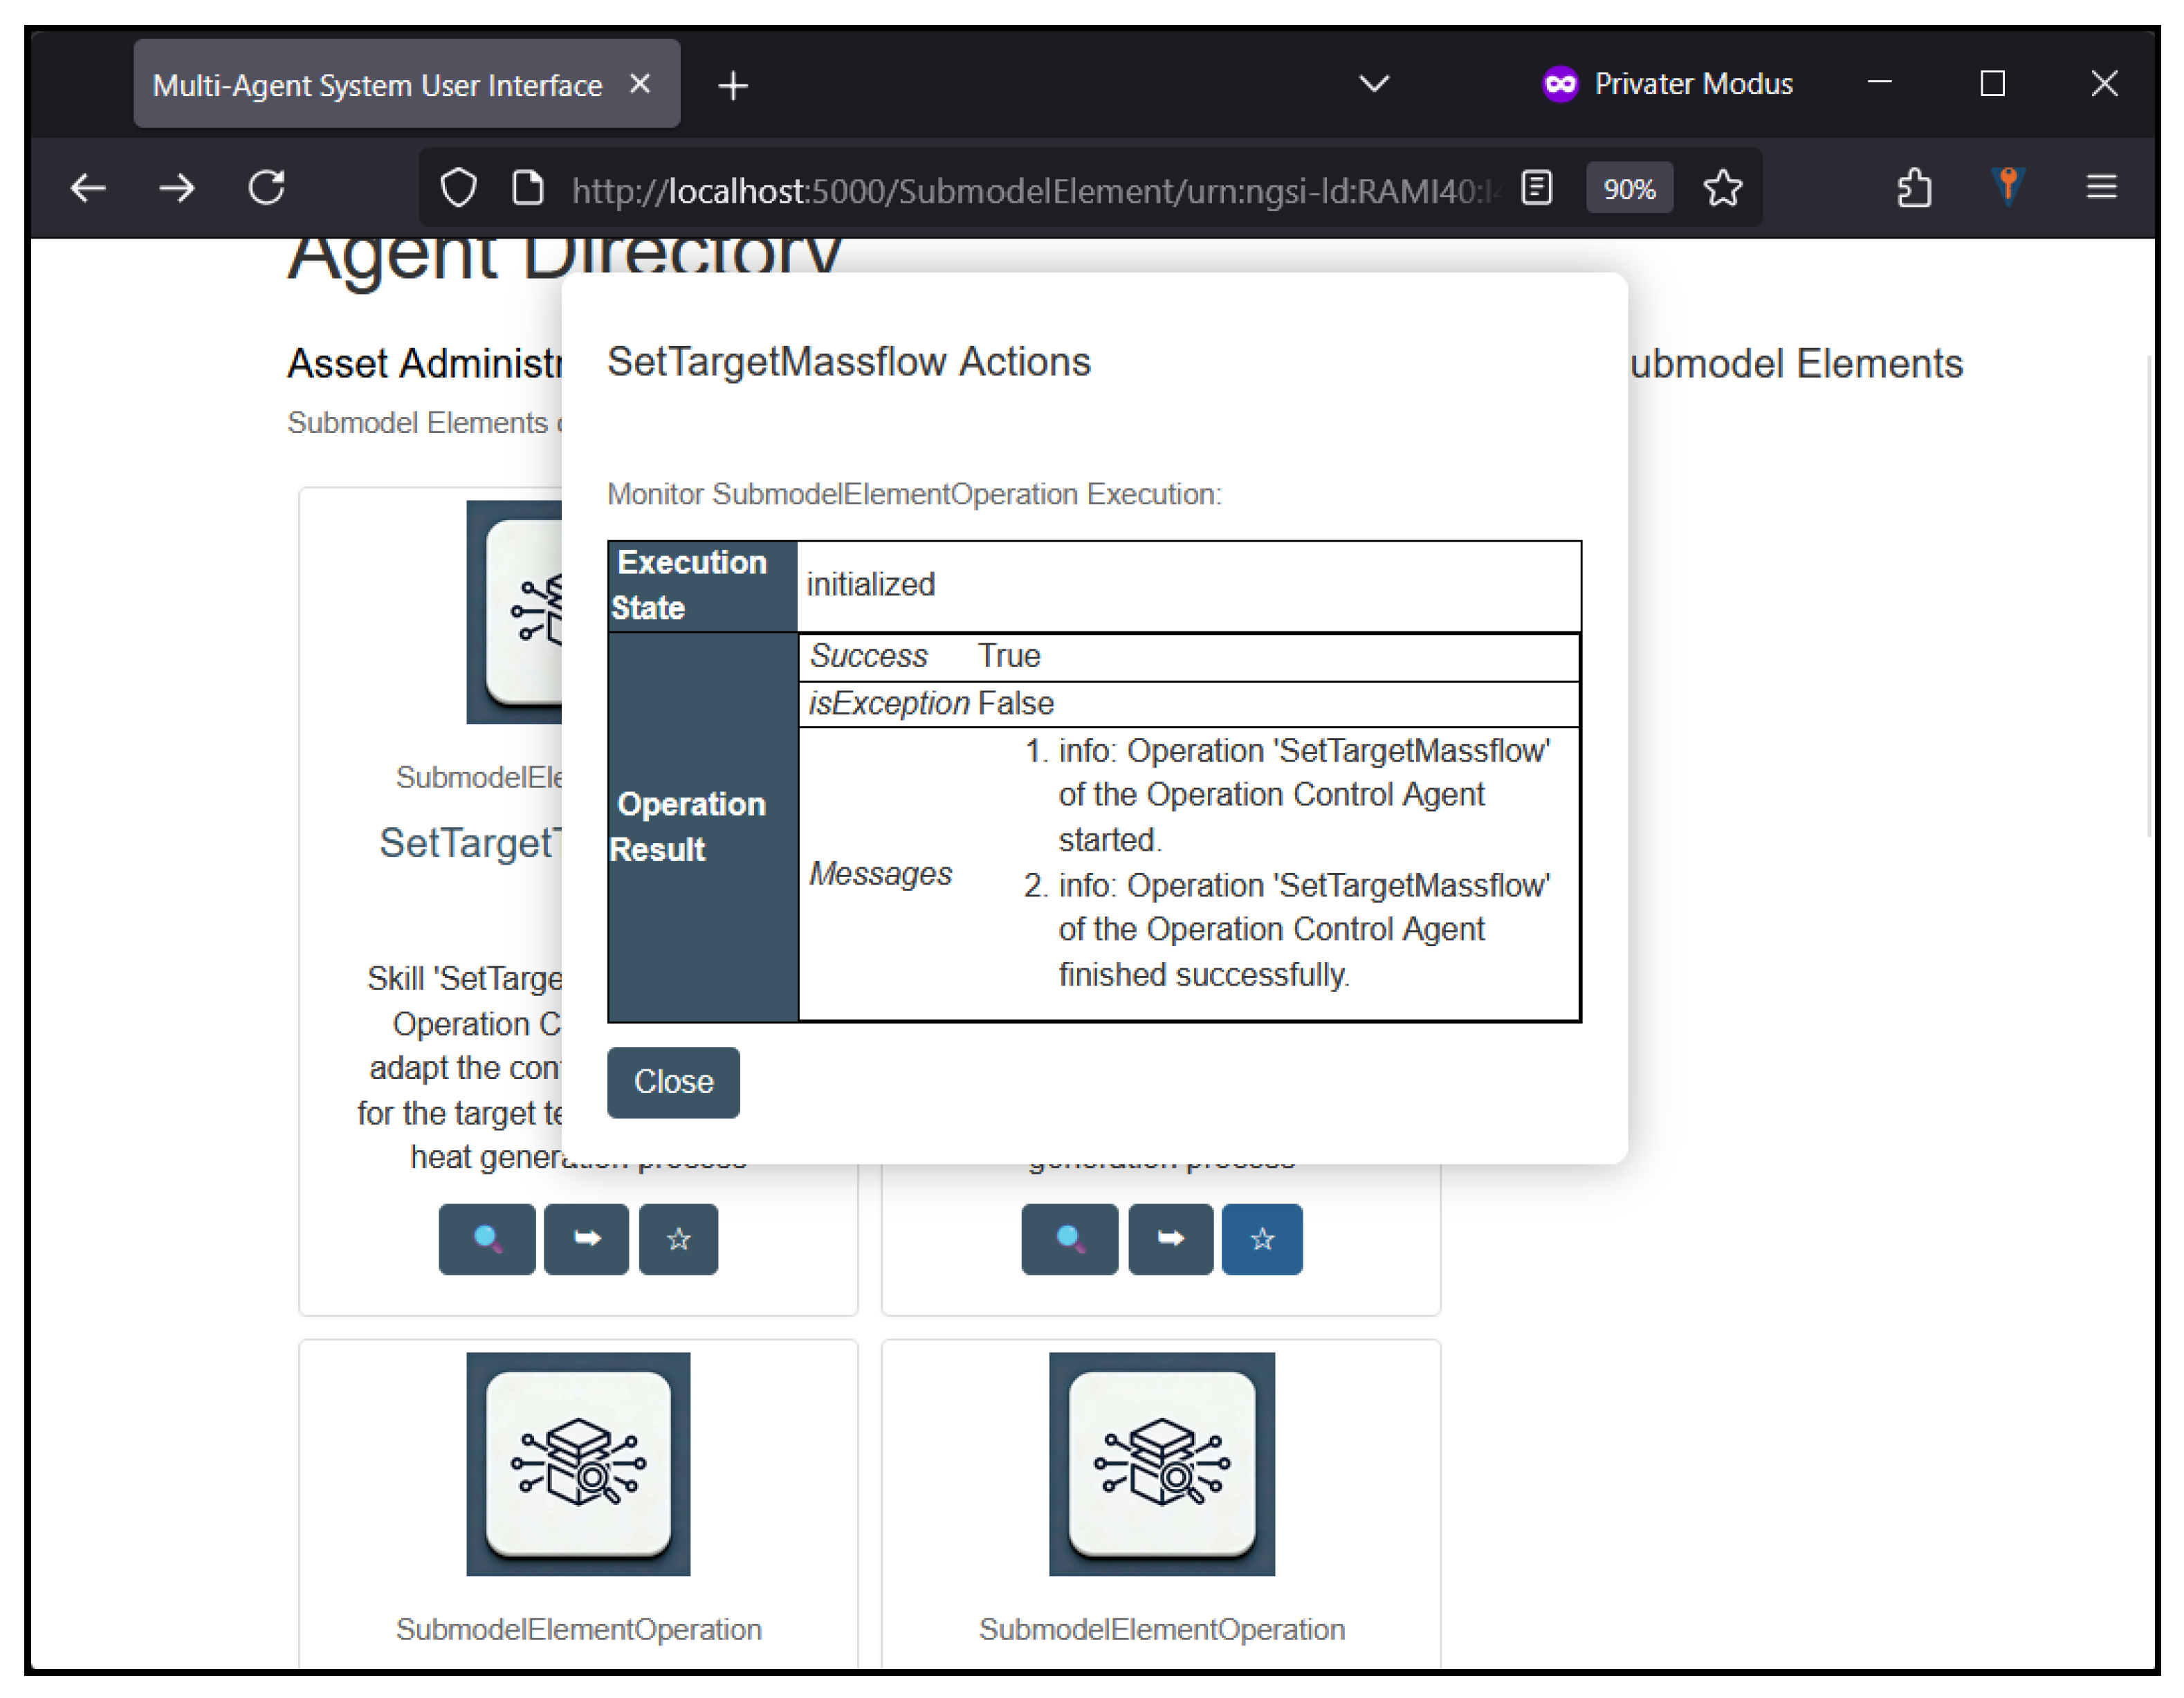Click the bottom-left SubmodelElementOperation thumbnail image
The height and width of the screenshot is (1698, 2184).
click(x=578, y=1463)
